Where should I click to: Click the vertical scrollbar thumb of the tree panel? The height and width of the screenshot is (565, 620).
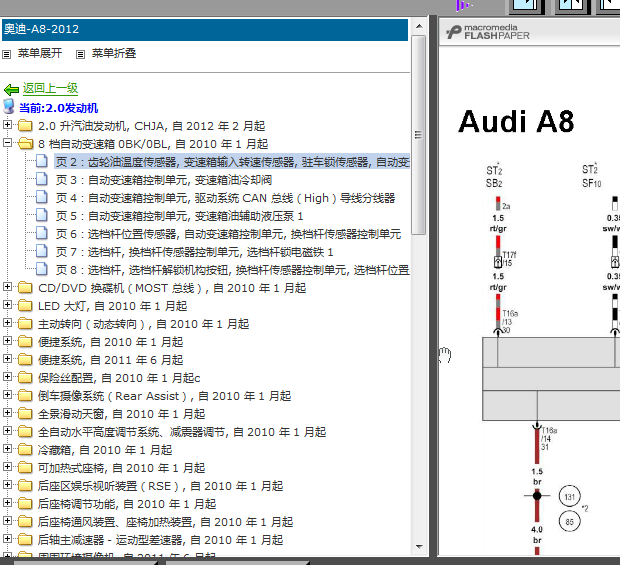(x=419, y=135)
